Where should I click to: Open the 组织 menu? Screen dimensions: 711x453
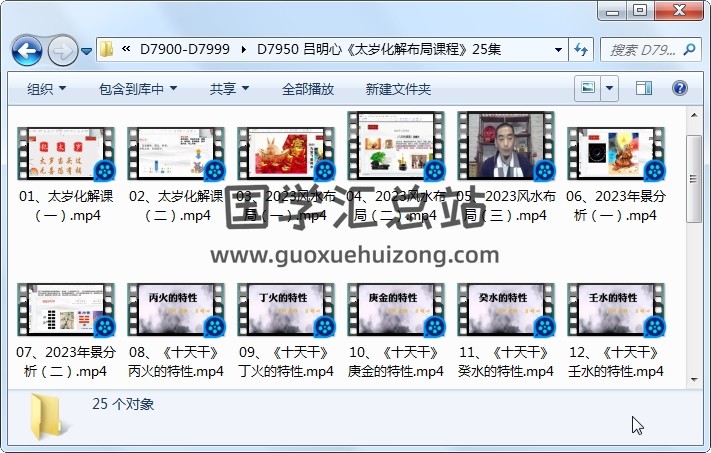pyautogui.click(x=46, y=89)
